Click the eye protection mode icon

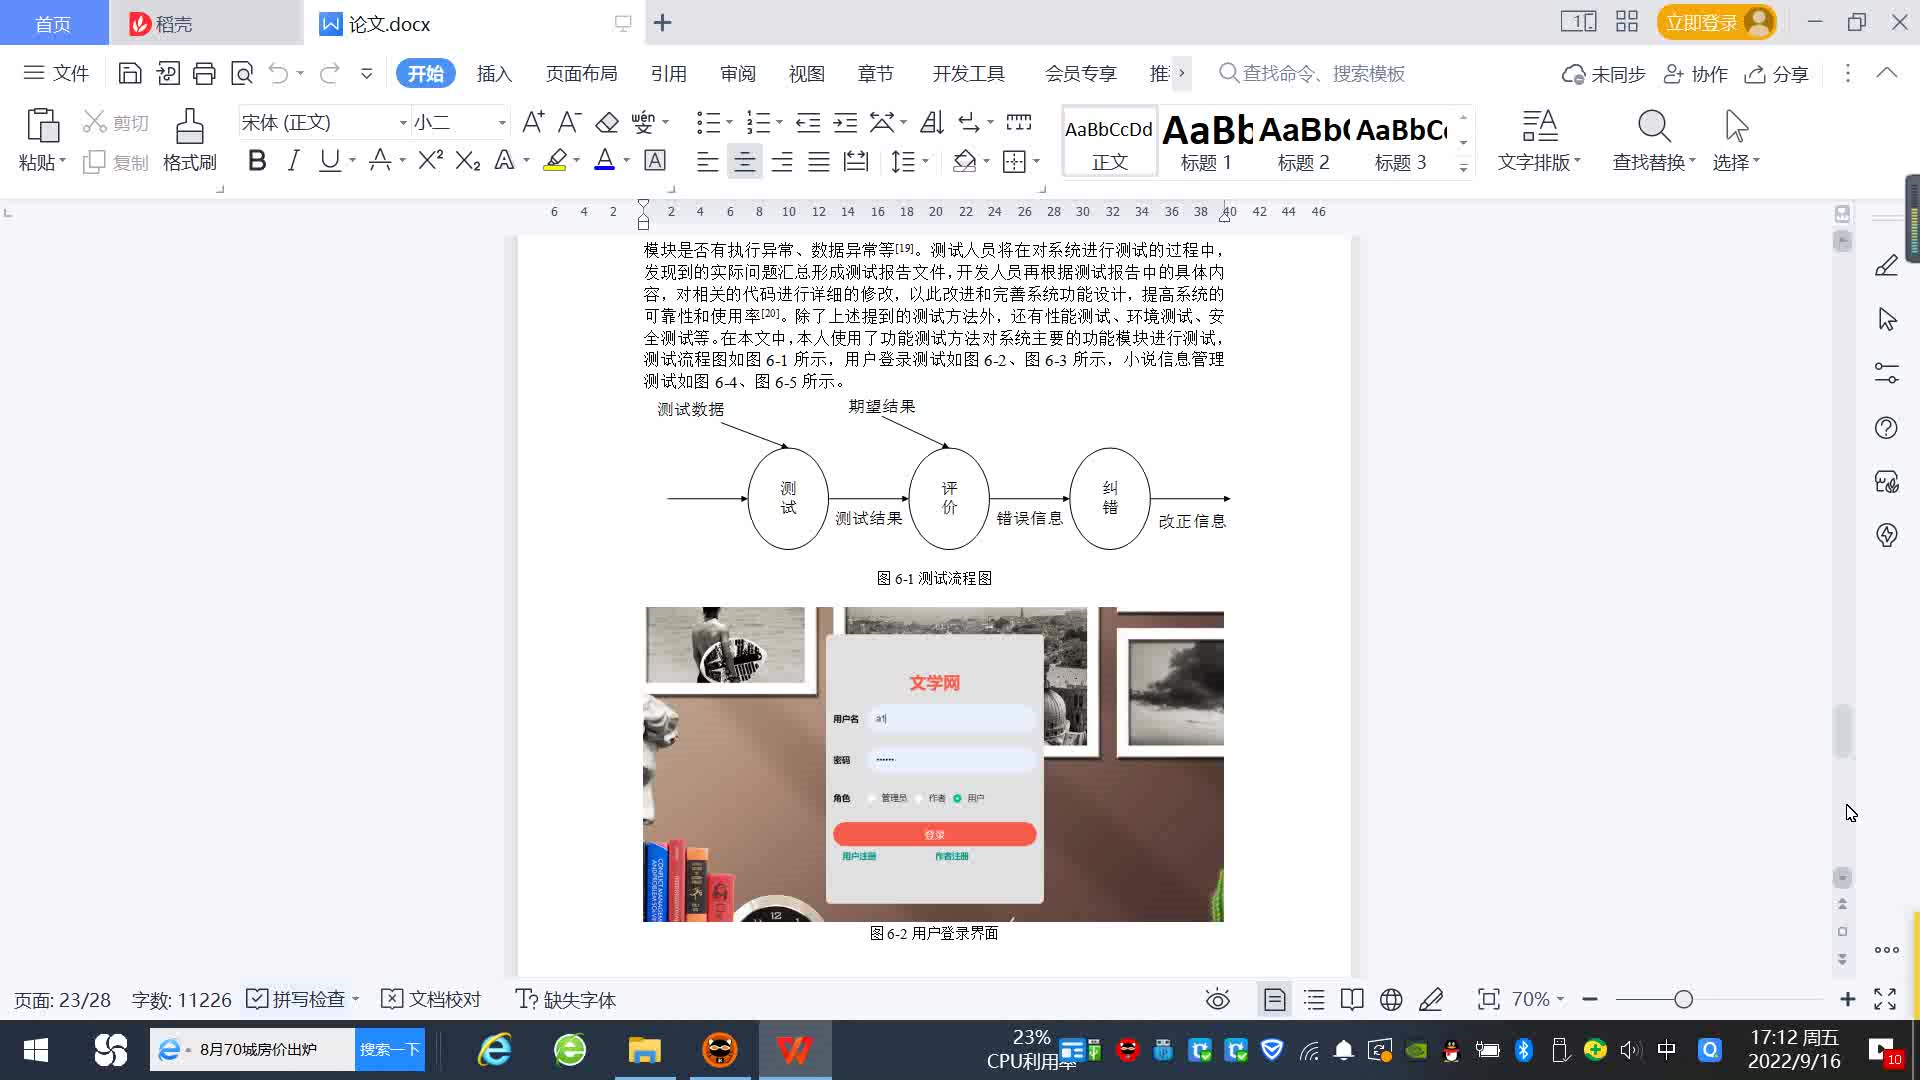[x=1217, y=999]
